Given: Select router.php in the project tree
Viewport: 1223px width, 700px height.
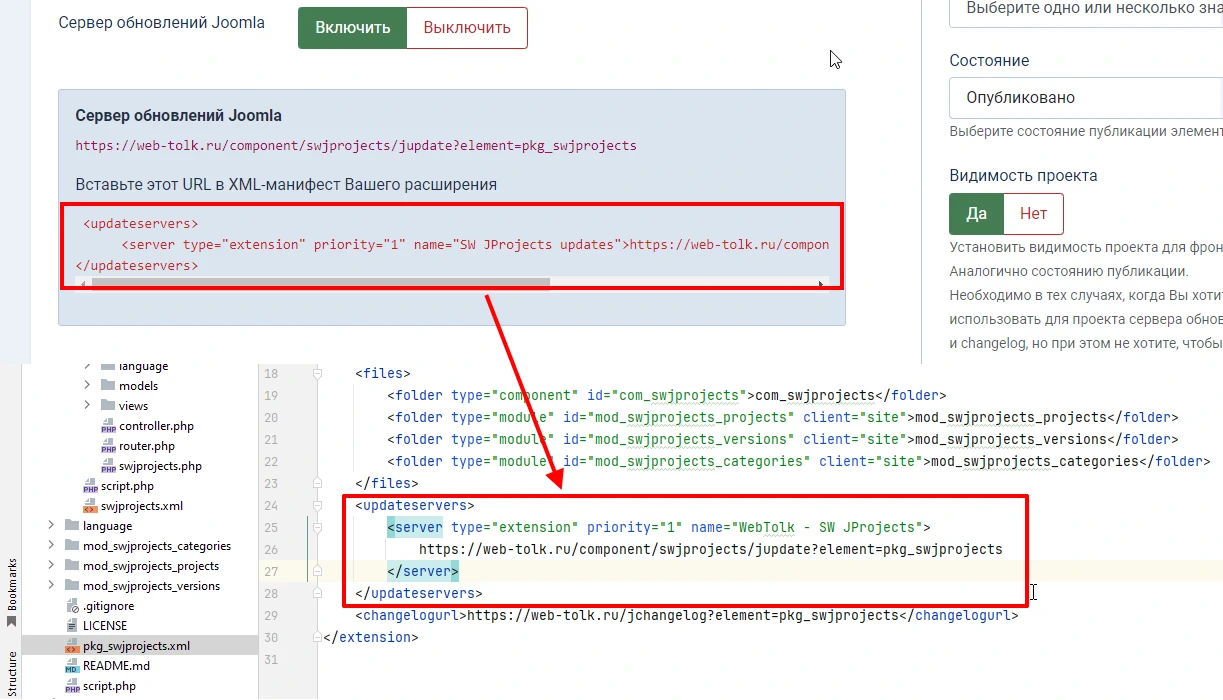Looking at the screenshot, I should [x=147, y=446].
